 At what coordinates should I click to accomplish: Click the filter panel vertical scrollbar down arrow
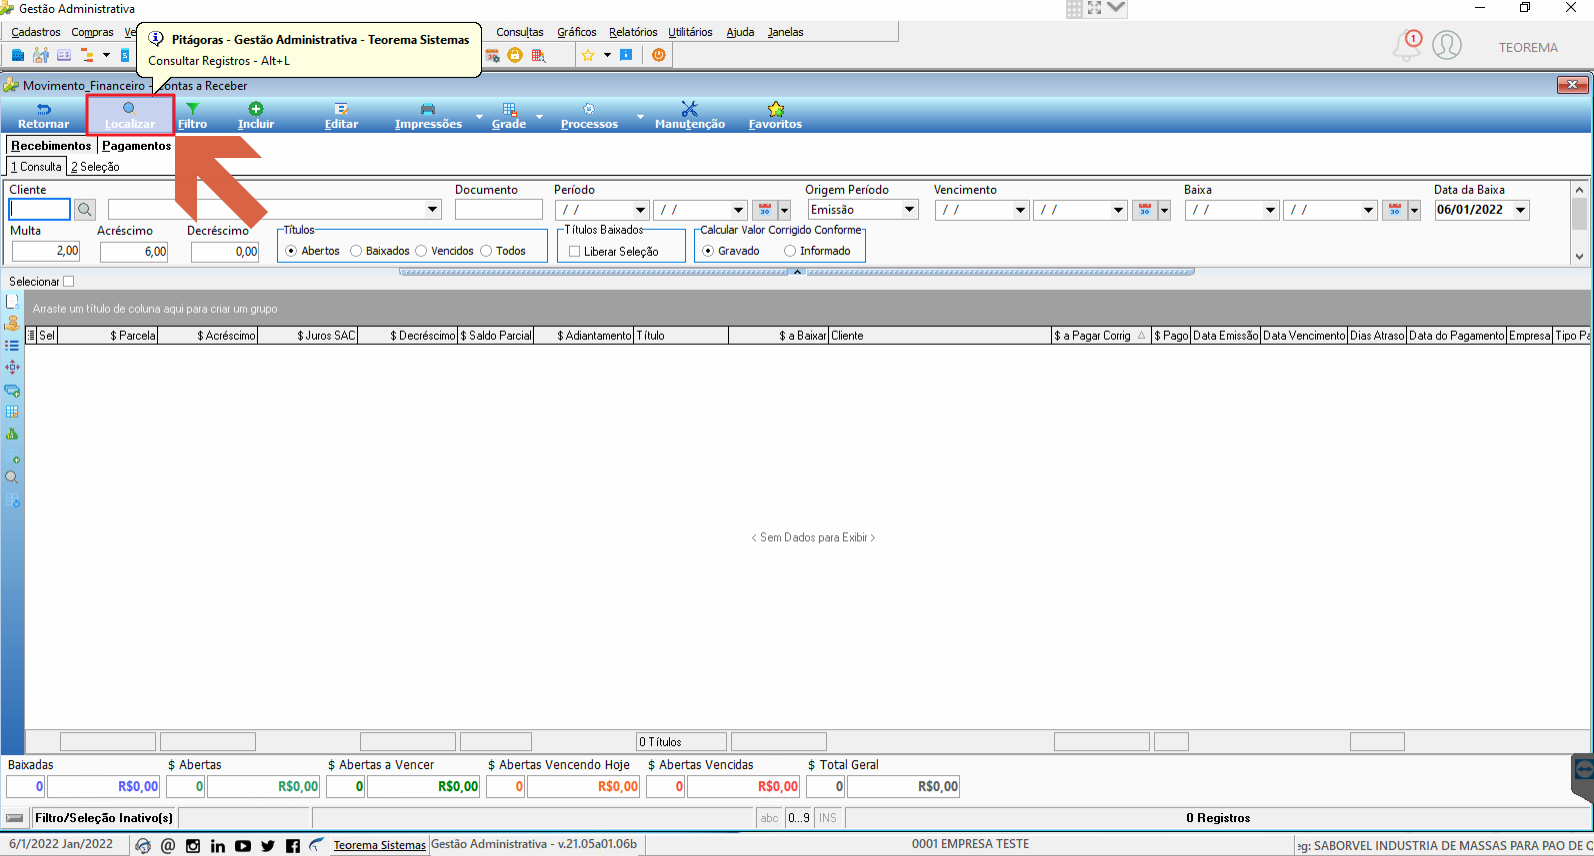(x=1579, y=257)
